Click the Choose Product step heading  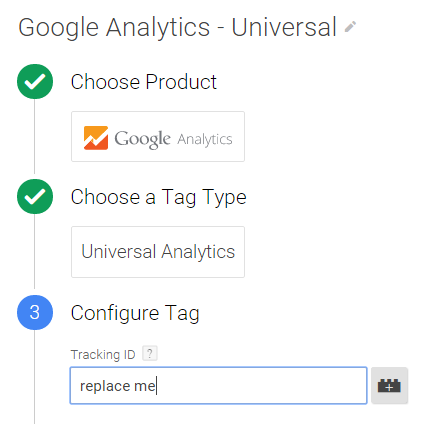[144, 82]
